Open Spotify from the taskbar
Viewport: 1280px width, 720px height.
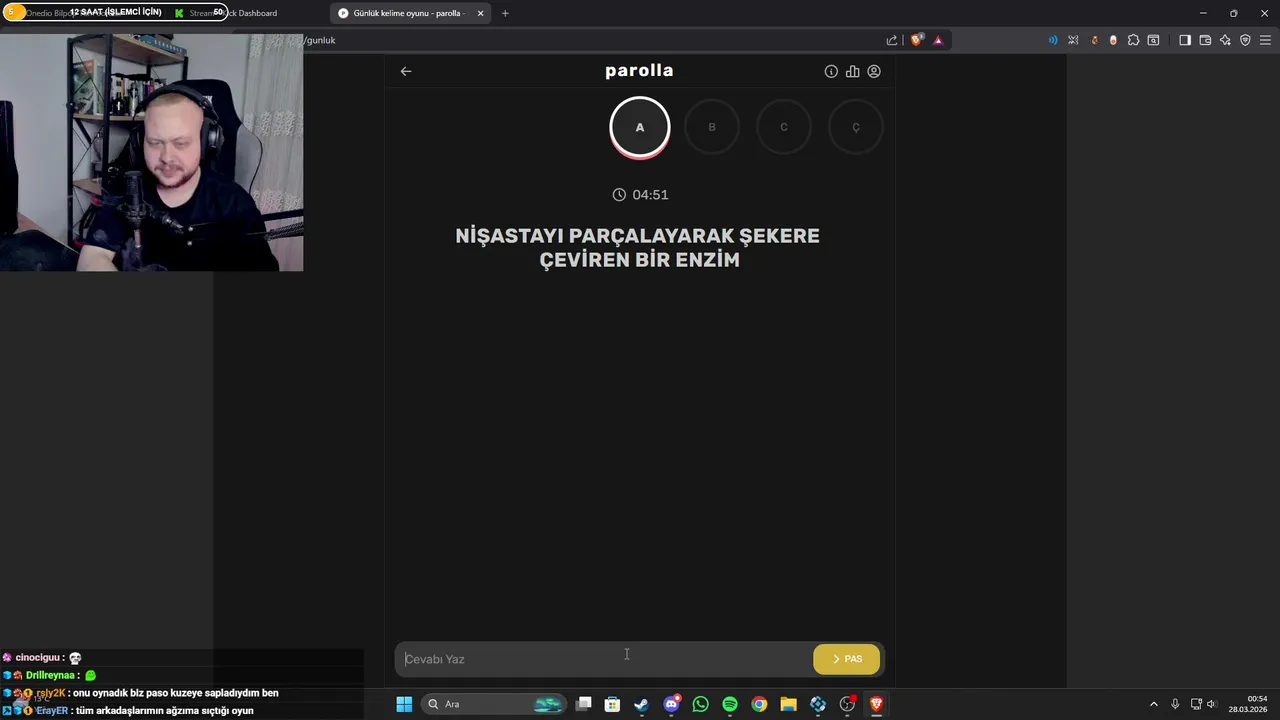pos(730,704)
